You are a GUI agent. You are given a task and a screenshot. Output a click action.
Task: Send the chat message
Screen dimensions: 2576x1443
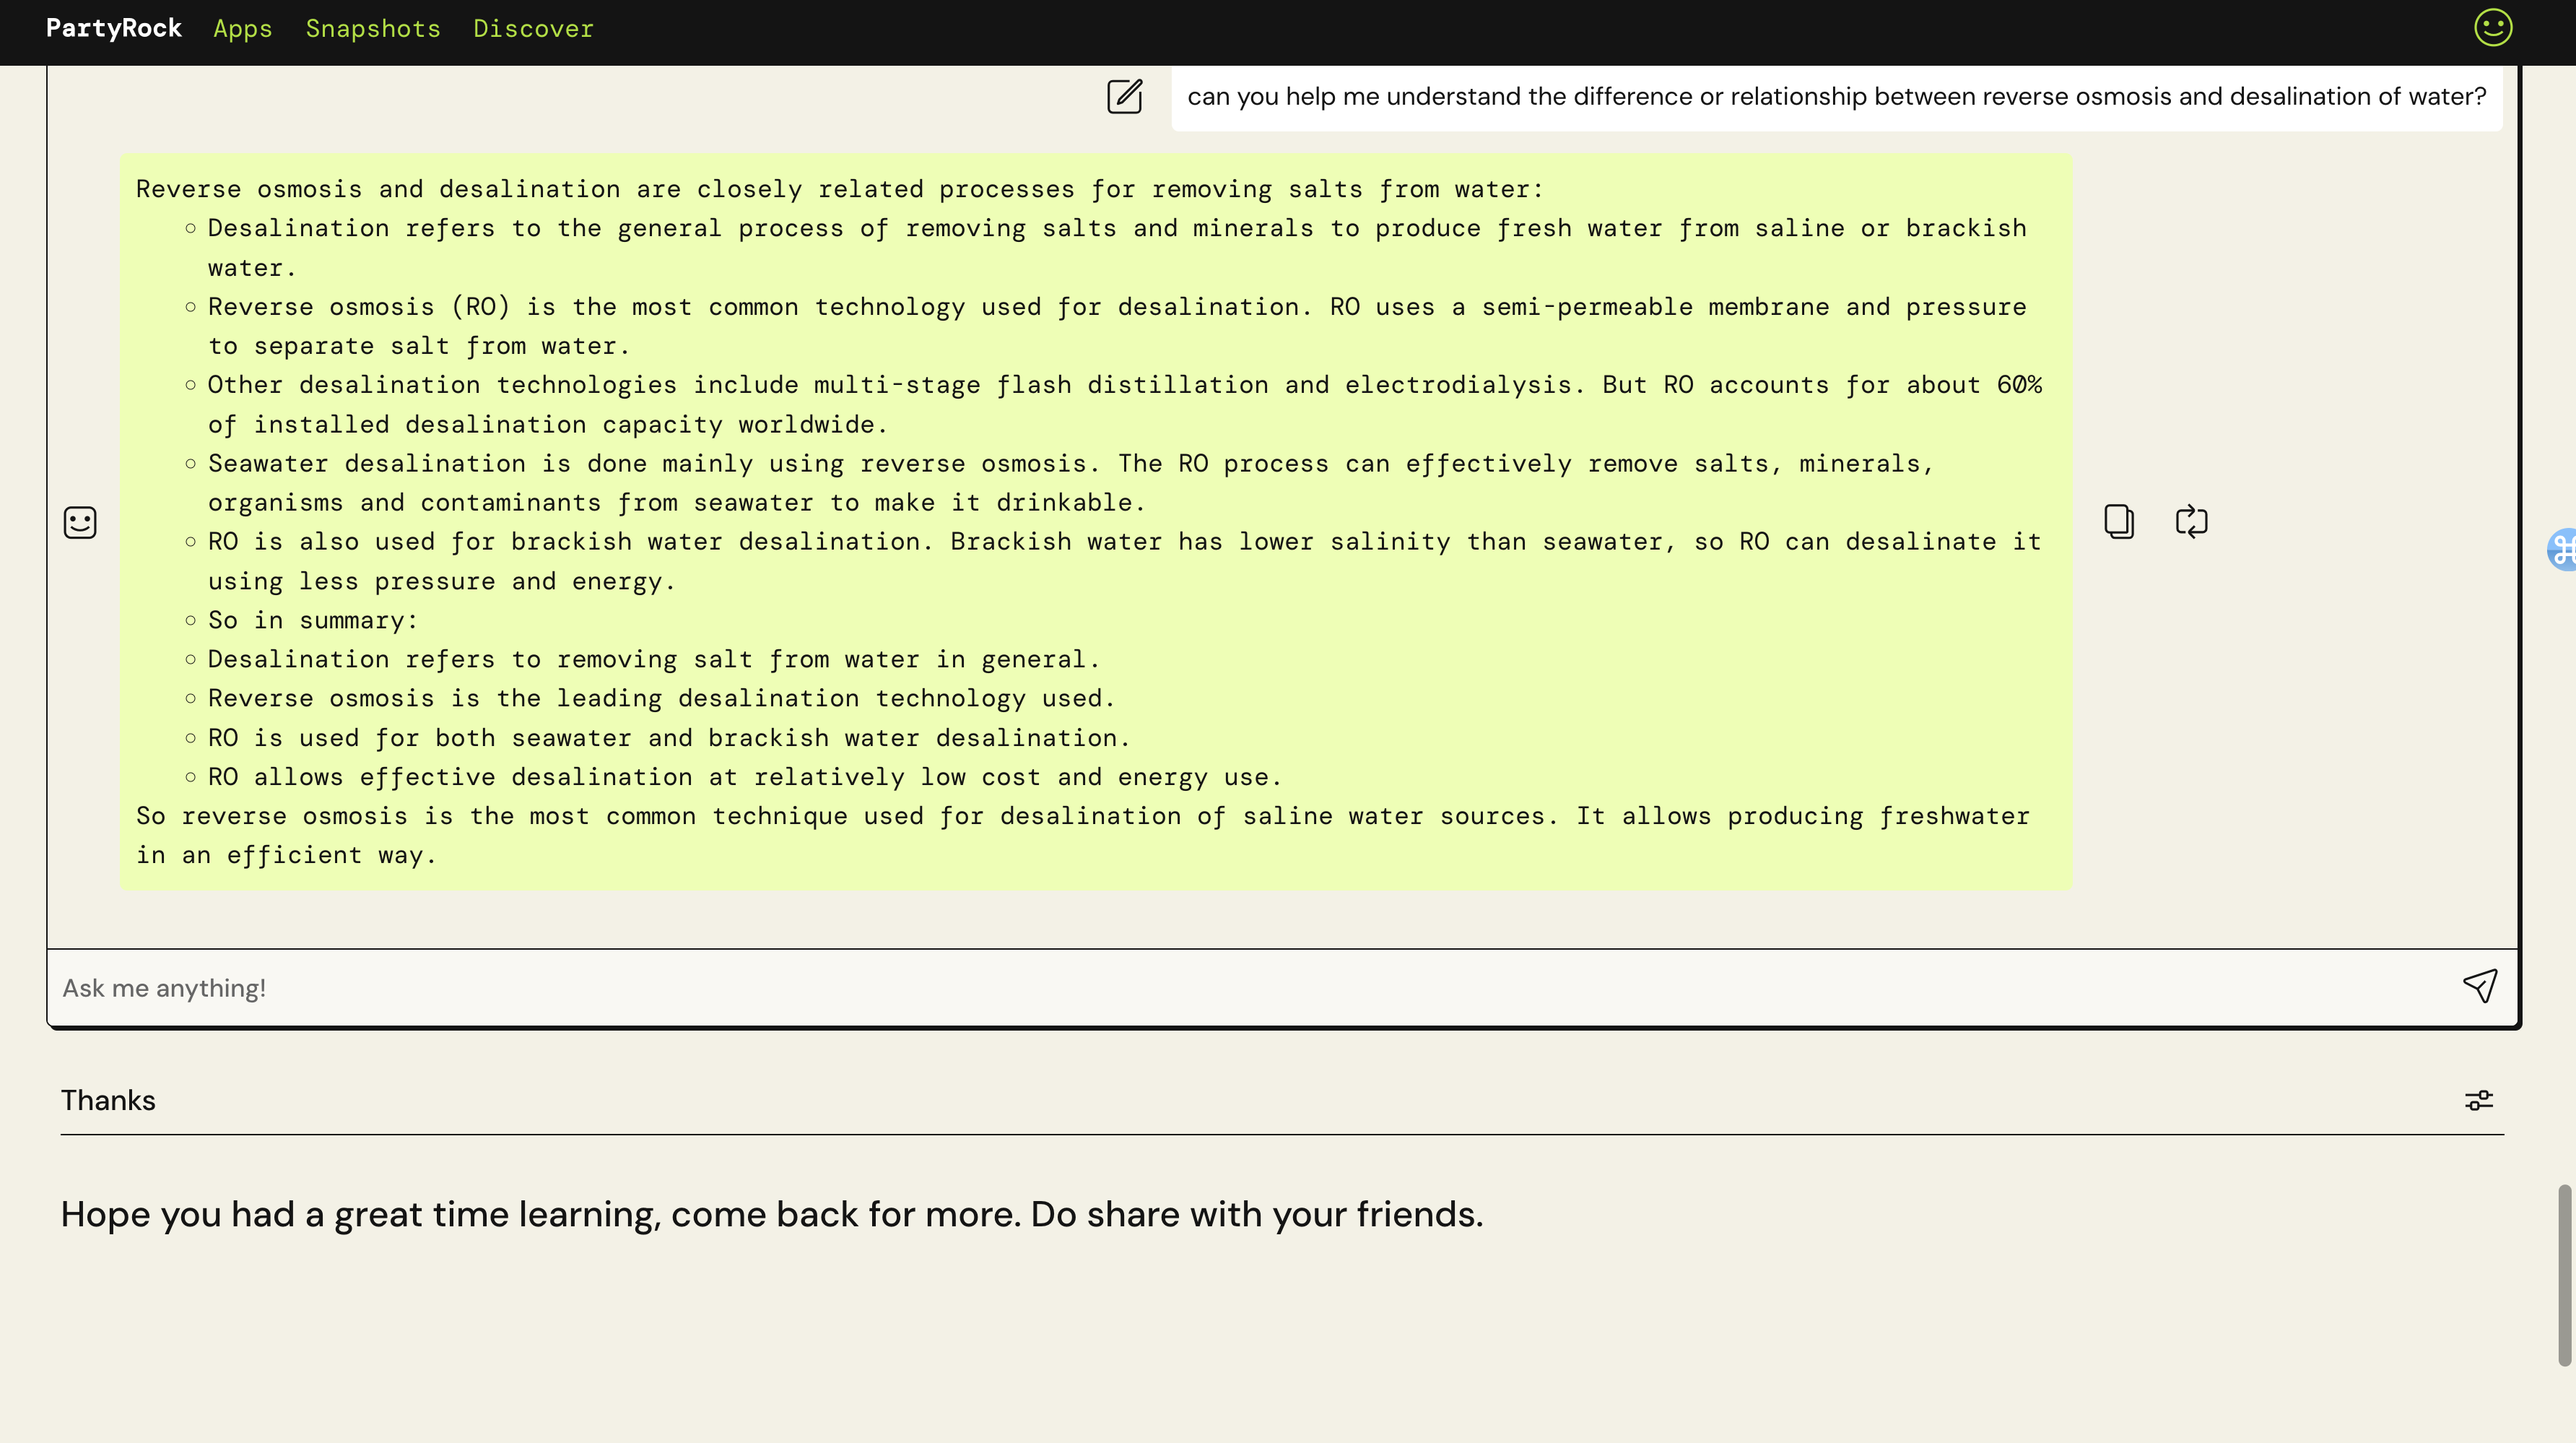click(x=2480, y=986)
